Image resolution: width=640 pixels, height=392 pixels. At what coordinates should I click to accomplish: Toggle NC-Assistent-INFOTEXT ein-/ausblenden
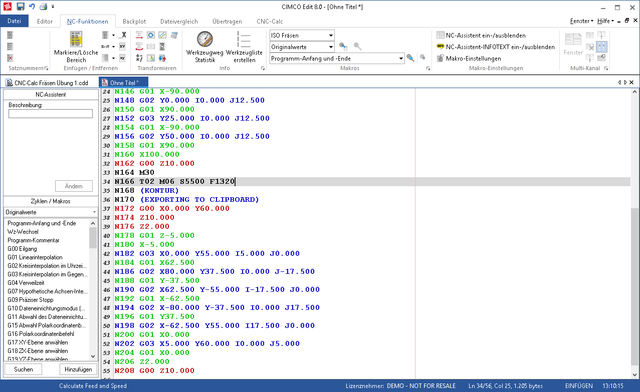[496, 47]
